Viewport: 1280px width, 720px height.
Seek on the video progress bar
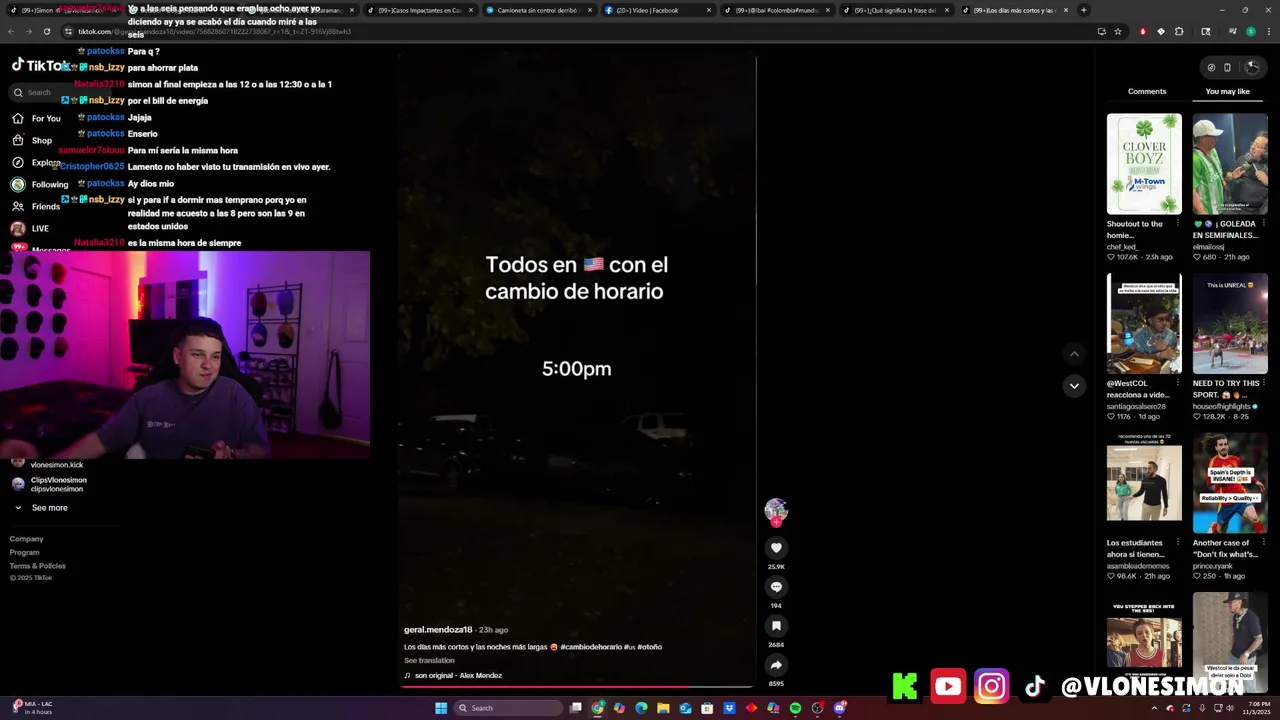[576, 687]
